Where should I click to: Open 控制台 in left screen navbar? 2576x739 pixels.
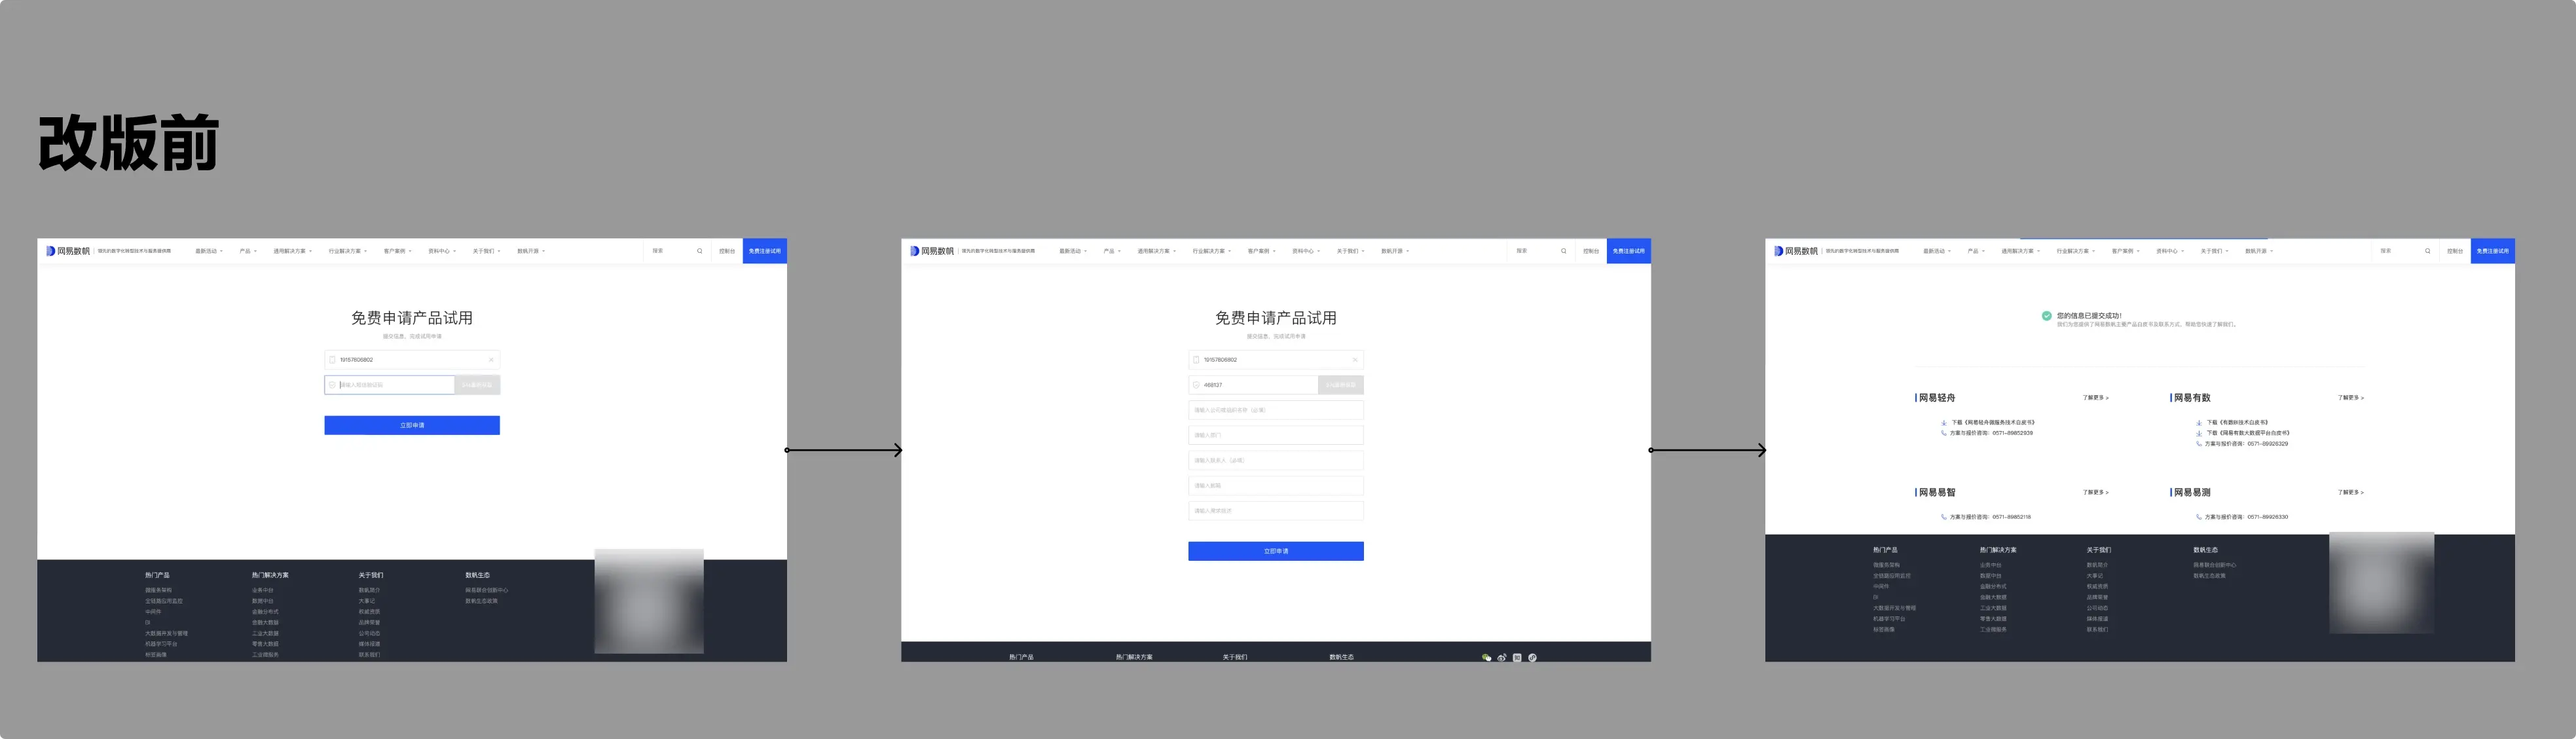(x=726, y=251)
